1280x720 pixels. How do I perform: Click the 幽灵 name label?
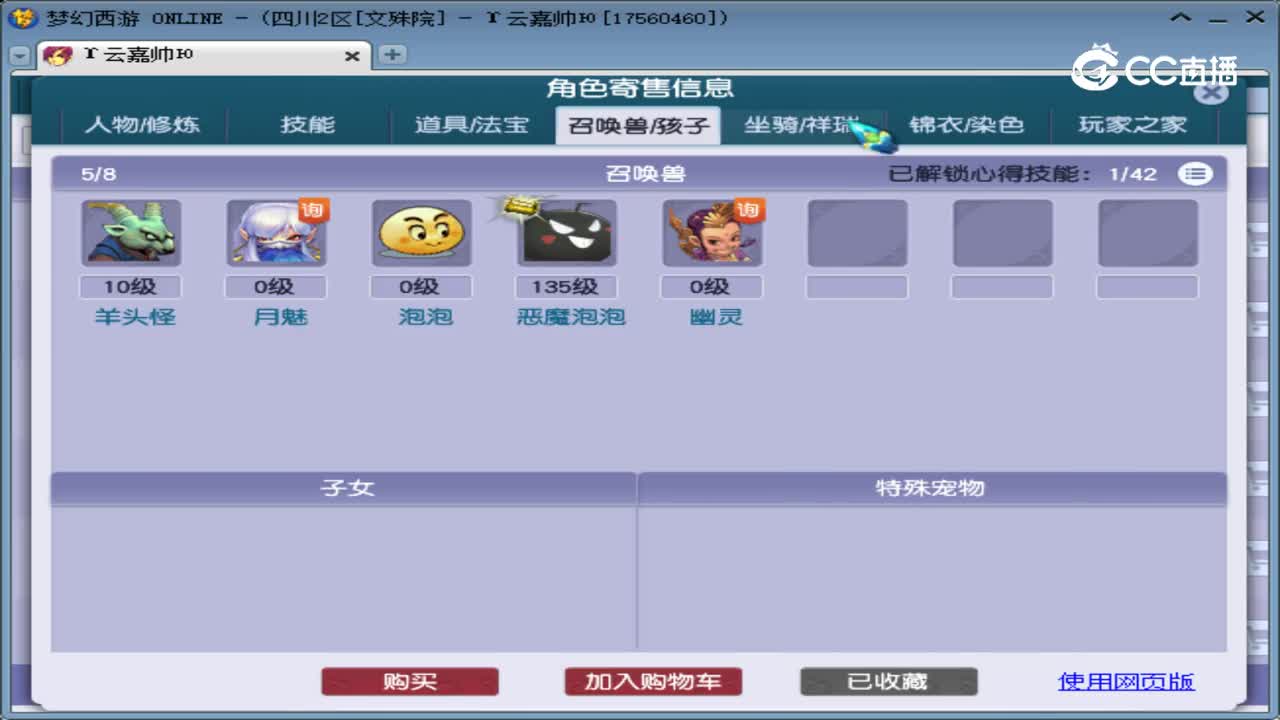[716, 317]
